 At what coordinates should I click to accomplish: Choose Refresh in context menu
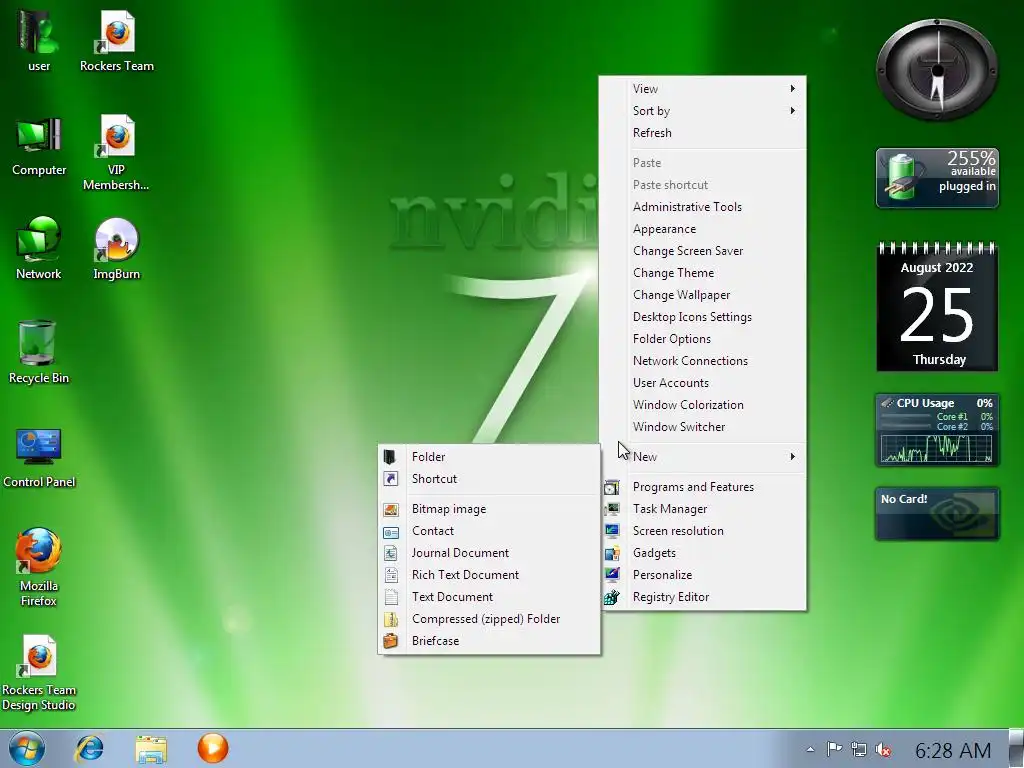[703, 133]
